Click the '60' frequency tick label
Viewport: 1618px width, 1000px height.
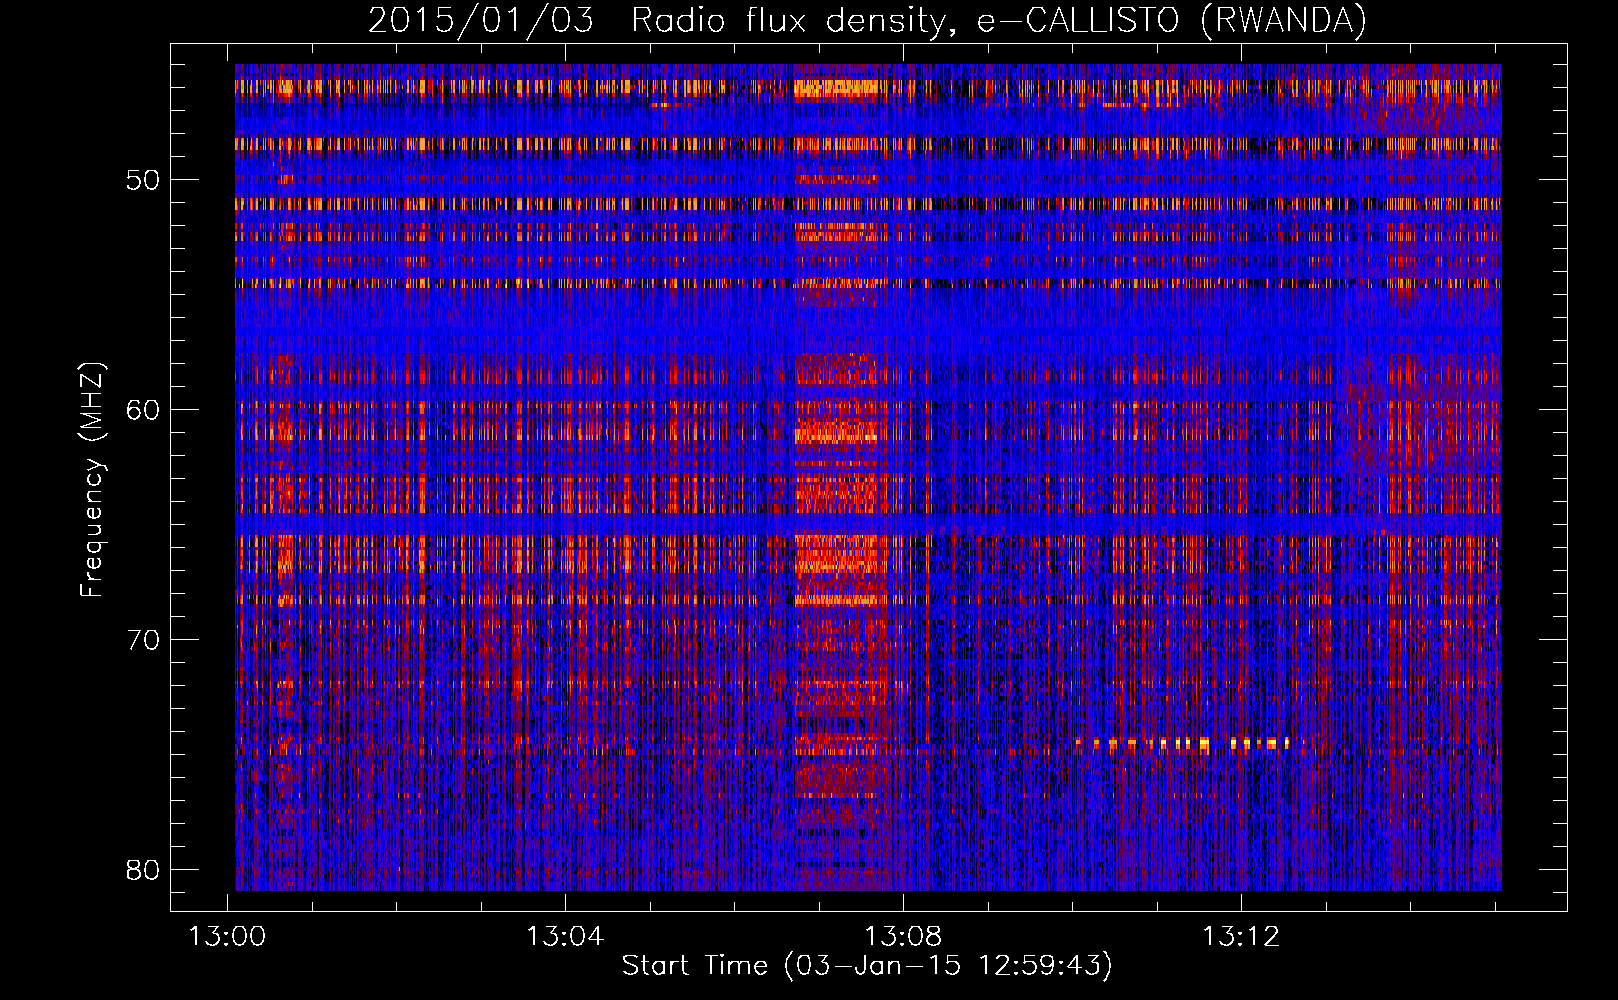(x=143, y=410)
